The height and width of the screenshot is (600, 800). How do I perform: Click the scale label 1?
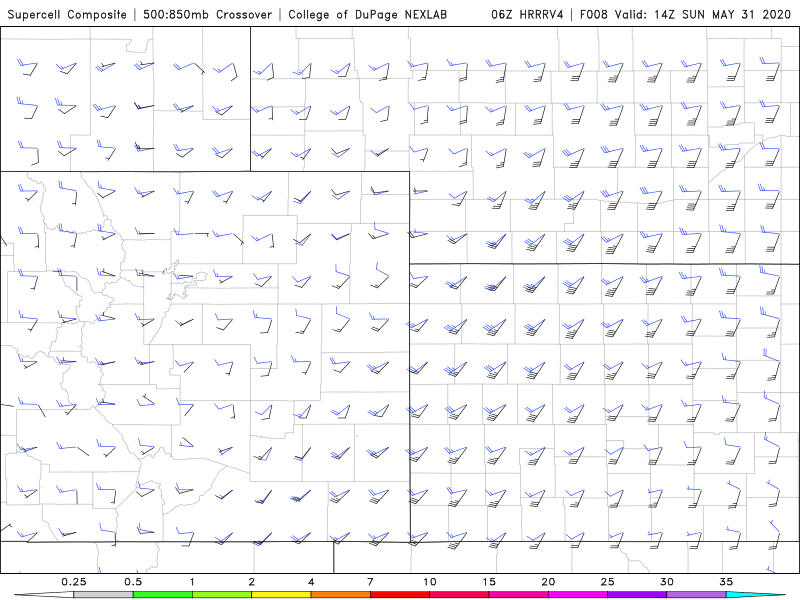(x=192, y=582)
